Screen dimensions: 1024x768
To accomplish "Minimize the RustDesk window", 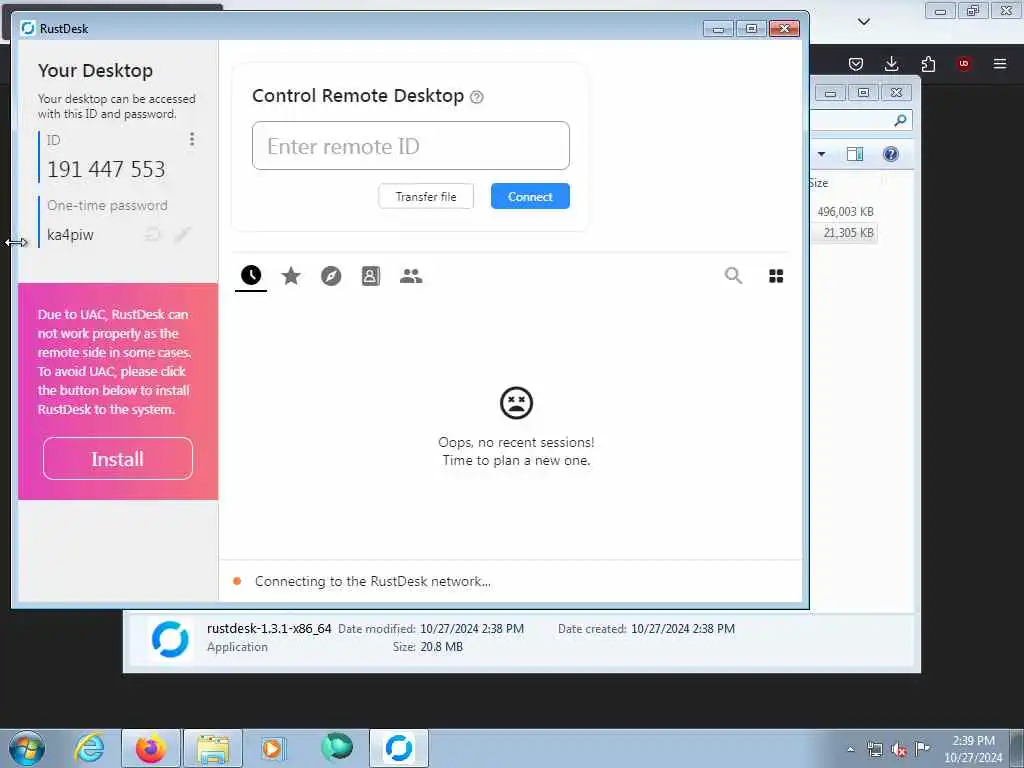I will point(718,29).
